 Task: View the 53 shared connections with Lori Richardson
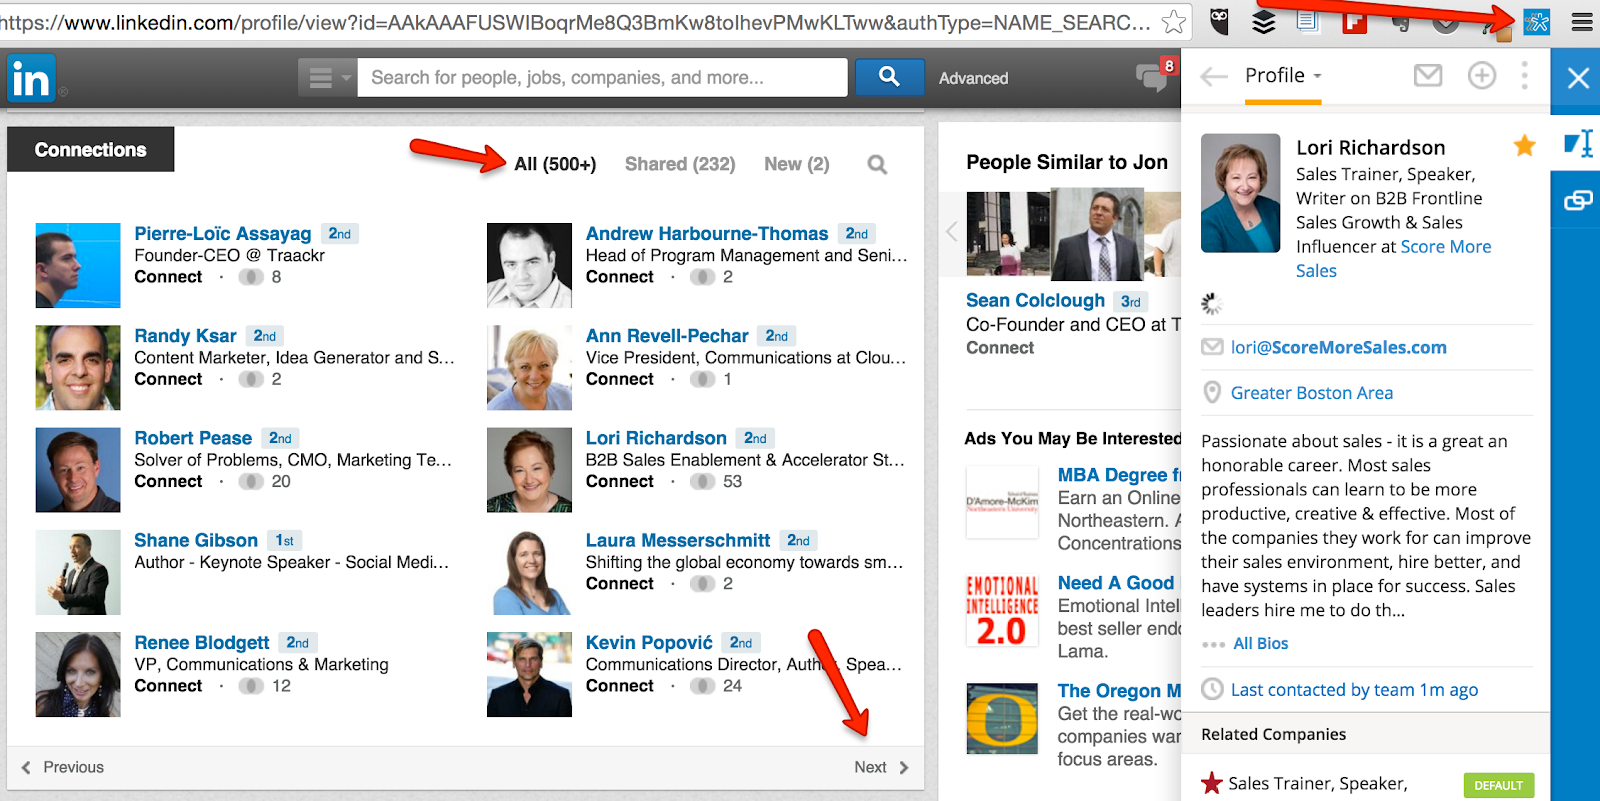pyautogui.click(x=717, y=481)
